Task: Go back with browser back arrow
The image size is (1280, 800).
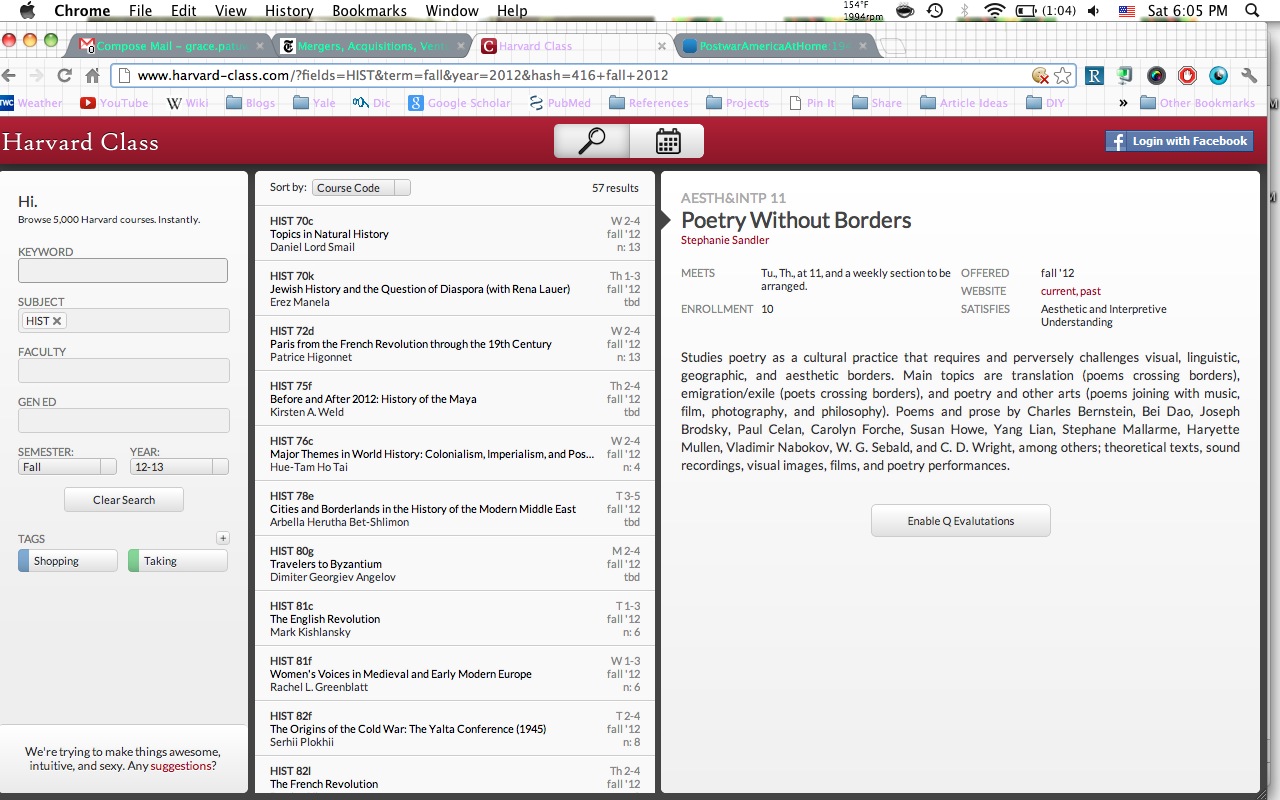Action: coord(10,75)
